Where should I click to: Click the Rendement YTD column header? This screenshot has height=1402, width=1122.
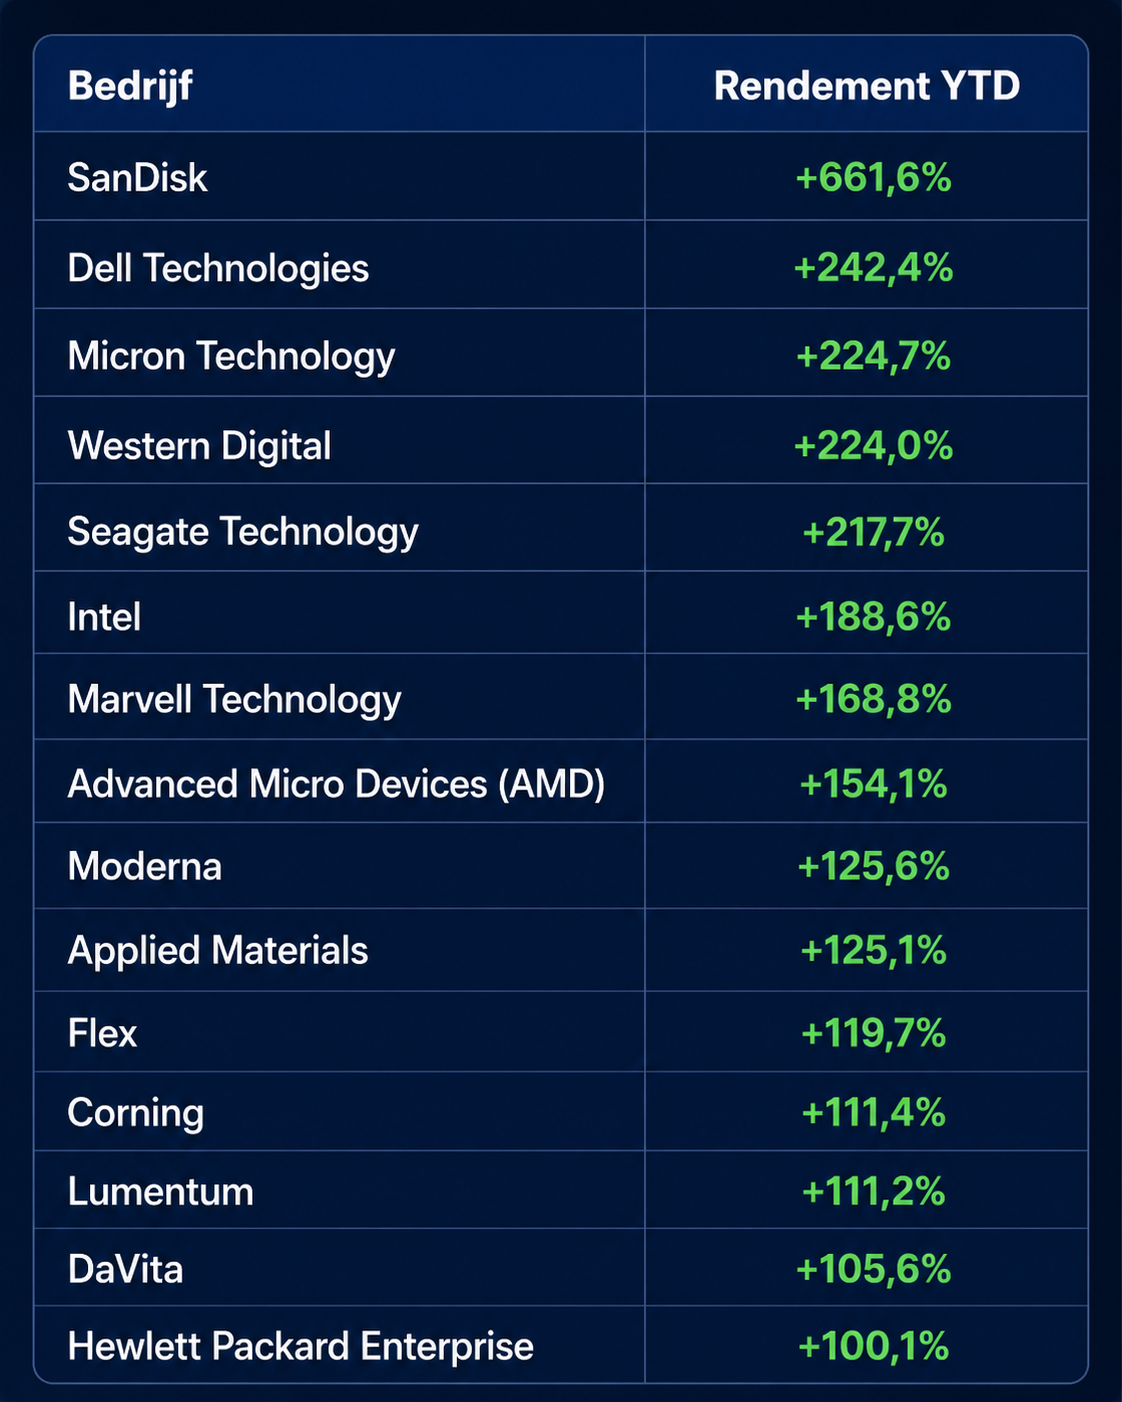(x=867, y=86)
